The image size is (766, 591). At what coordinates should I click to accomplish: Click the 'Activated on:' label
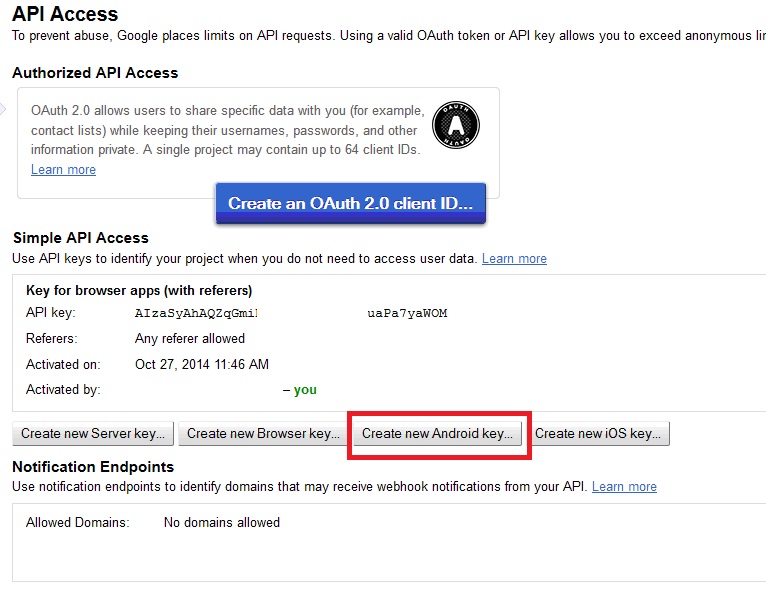63,364
